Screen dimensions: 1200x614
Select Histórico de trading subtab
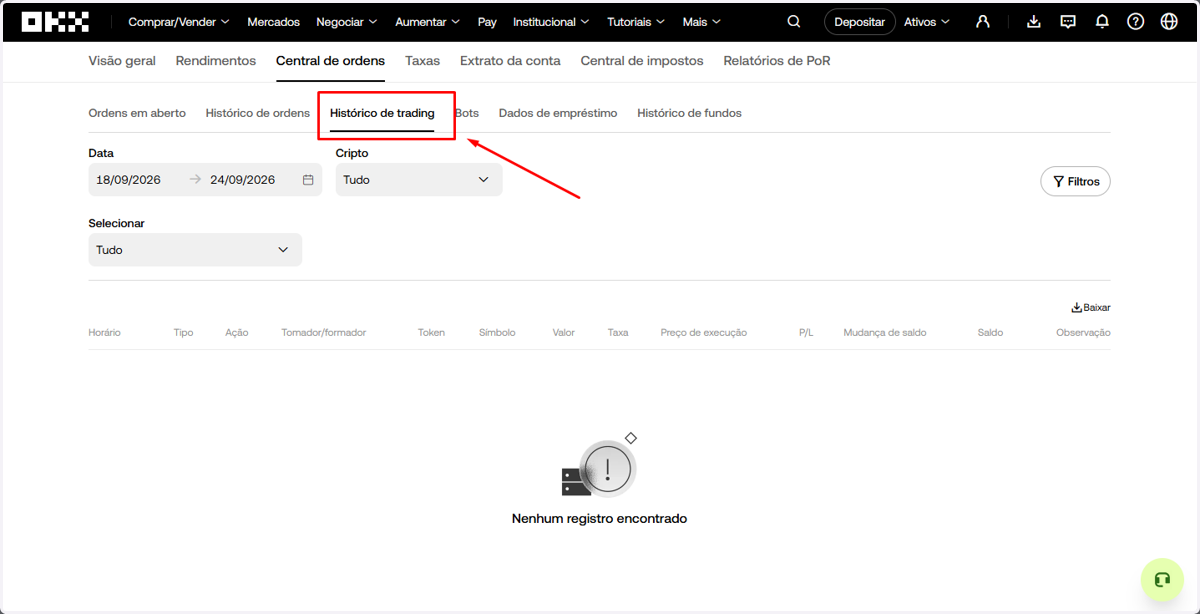click(x=382, y=113)
